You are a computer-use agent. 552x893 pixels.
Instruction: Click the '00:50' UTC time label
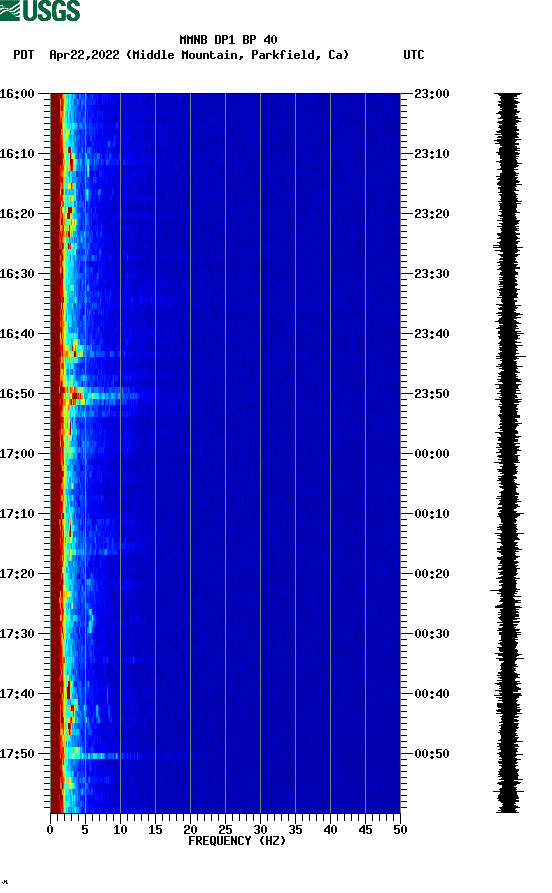coord(432,753)
